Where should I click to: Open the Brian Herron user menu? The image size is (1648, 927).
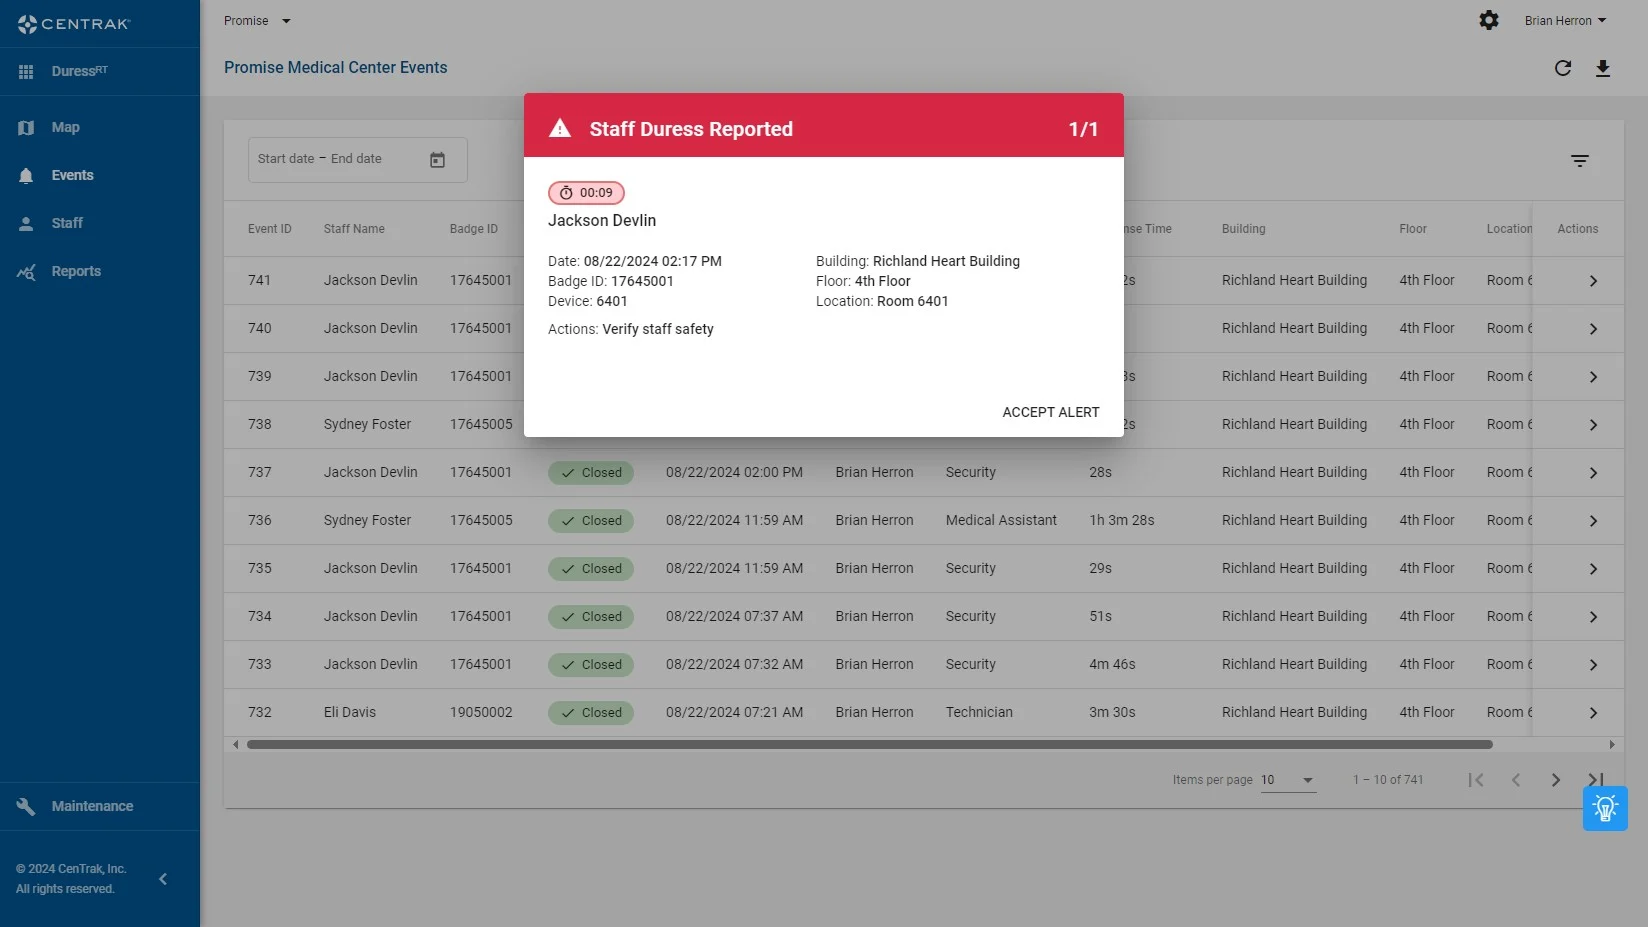click(1565, 21)
